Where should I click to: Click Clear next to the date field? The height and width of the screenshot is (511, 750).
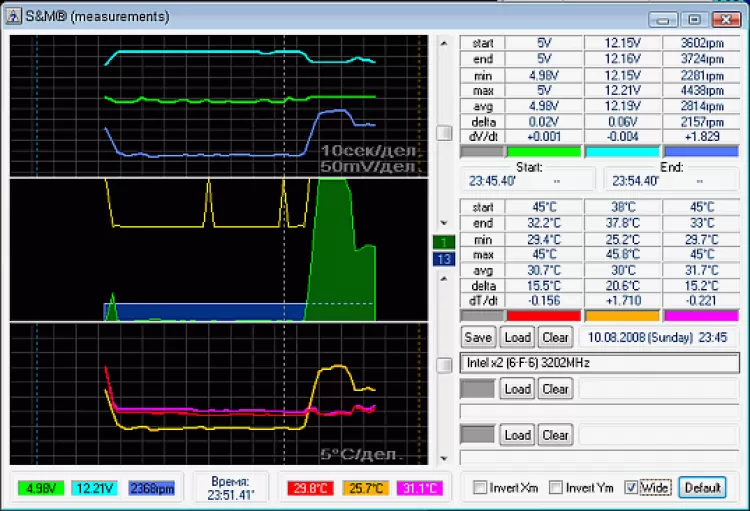(555, 337)
